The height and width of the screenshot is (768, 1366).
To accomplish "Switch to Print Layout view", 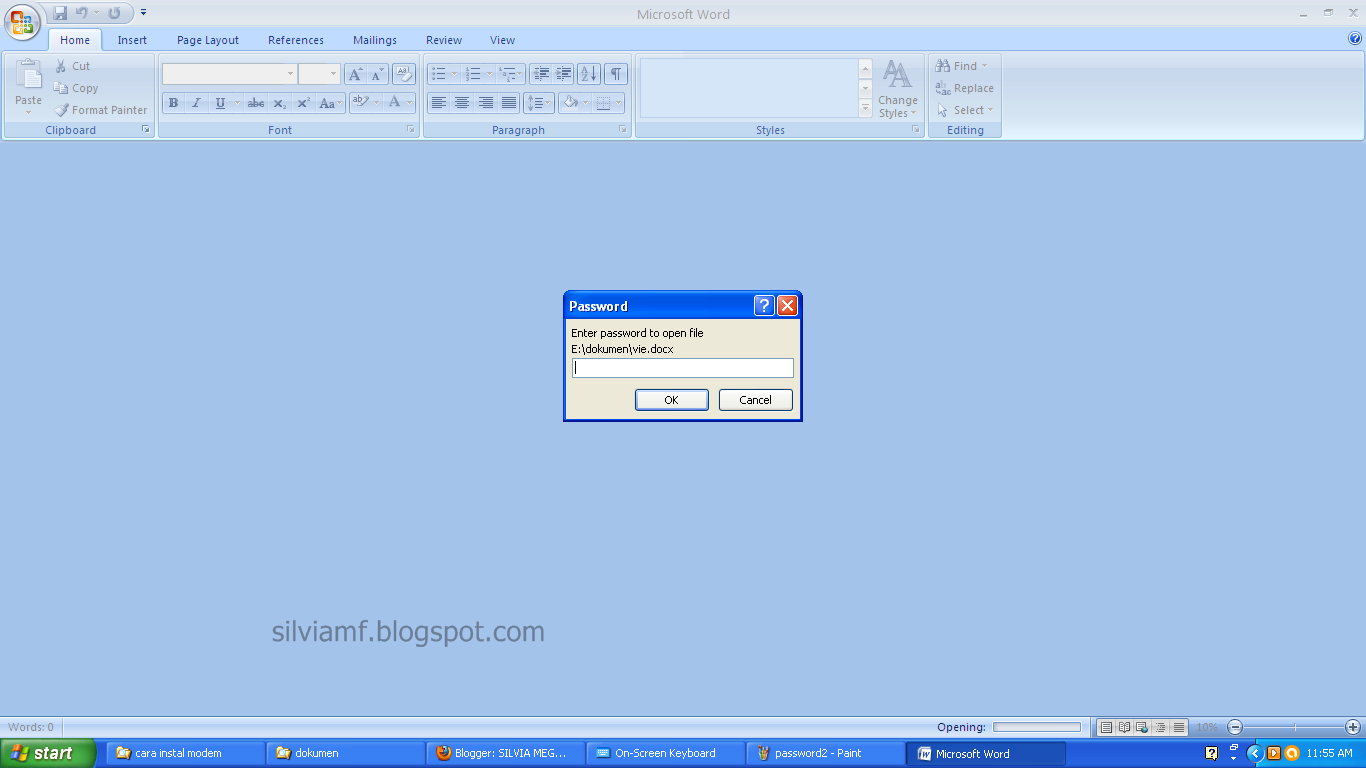I will pyautogui.click(x=1106, y=727).
